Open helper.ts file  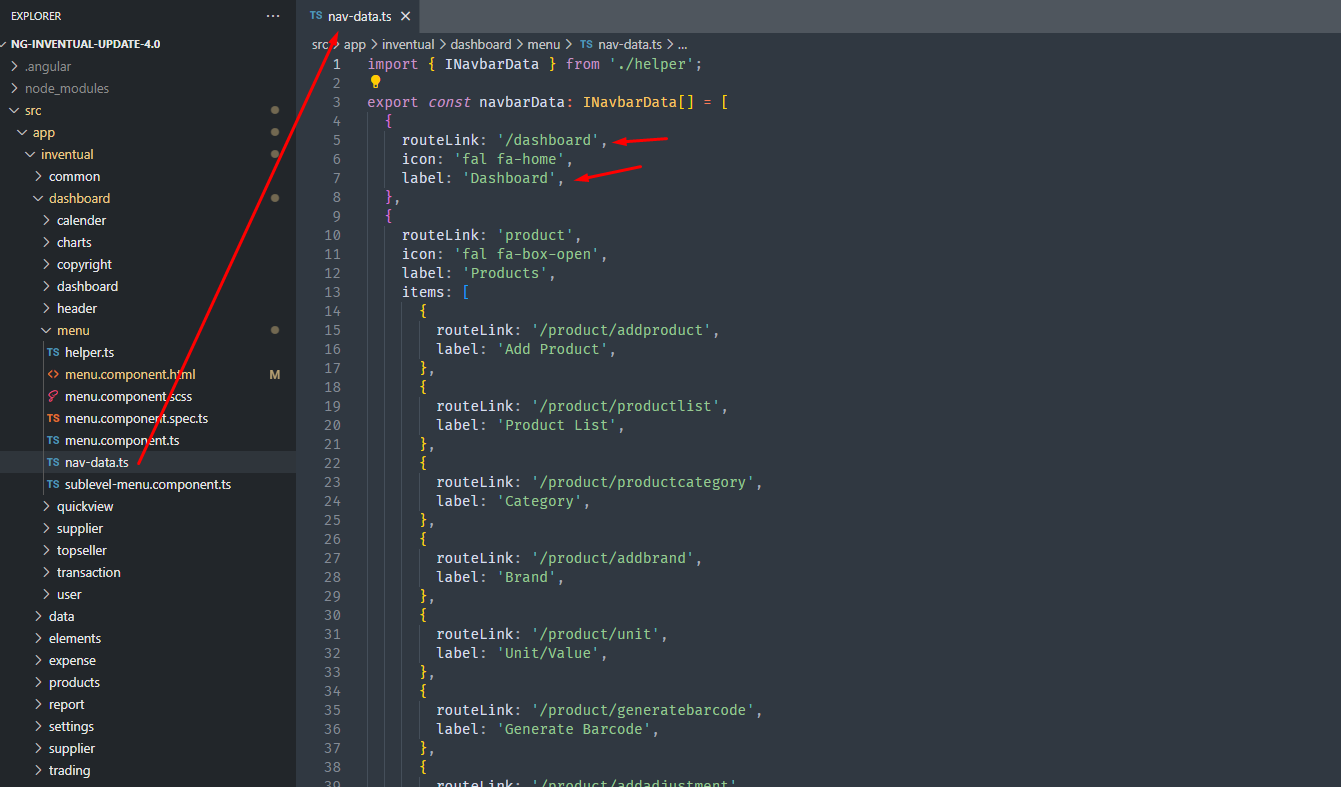click(89, 352)
